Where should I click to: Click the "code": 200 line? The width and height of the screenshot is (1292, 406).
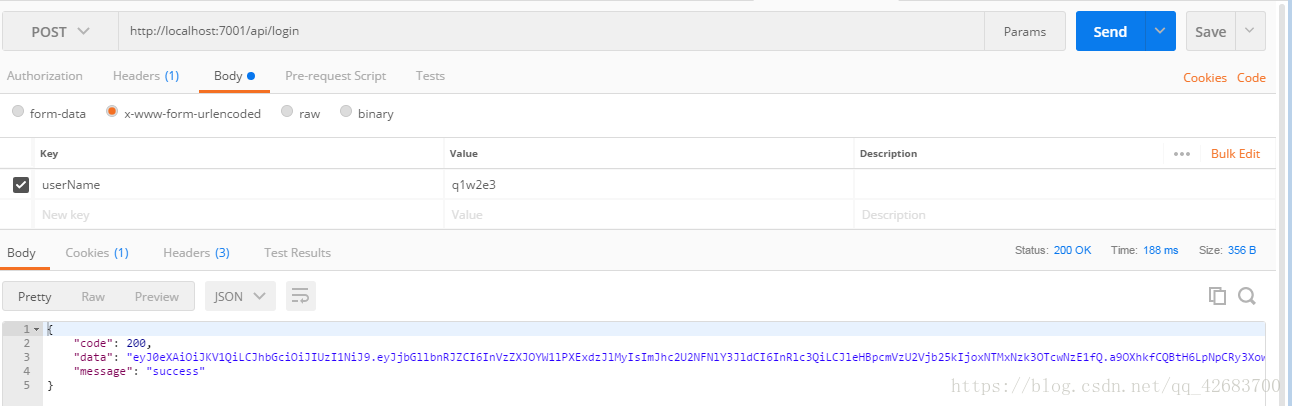click(112, 343)
